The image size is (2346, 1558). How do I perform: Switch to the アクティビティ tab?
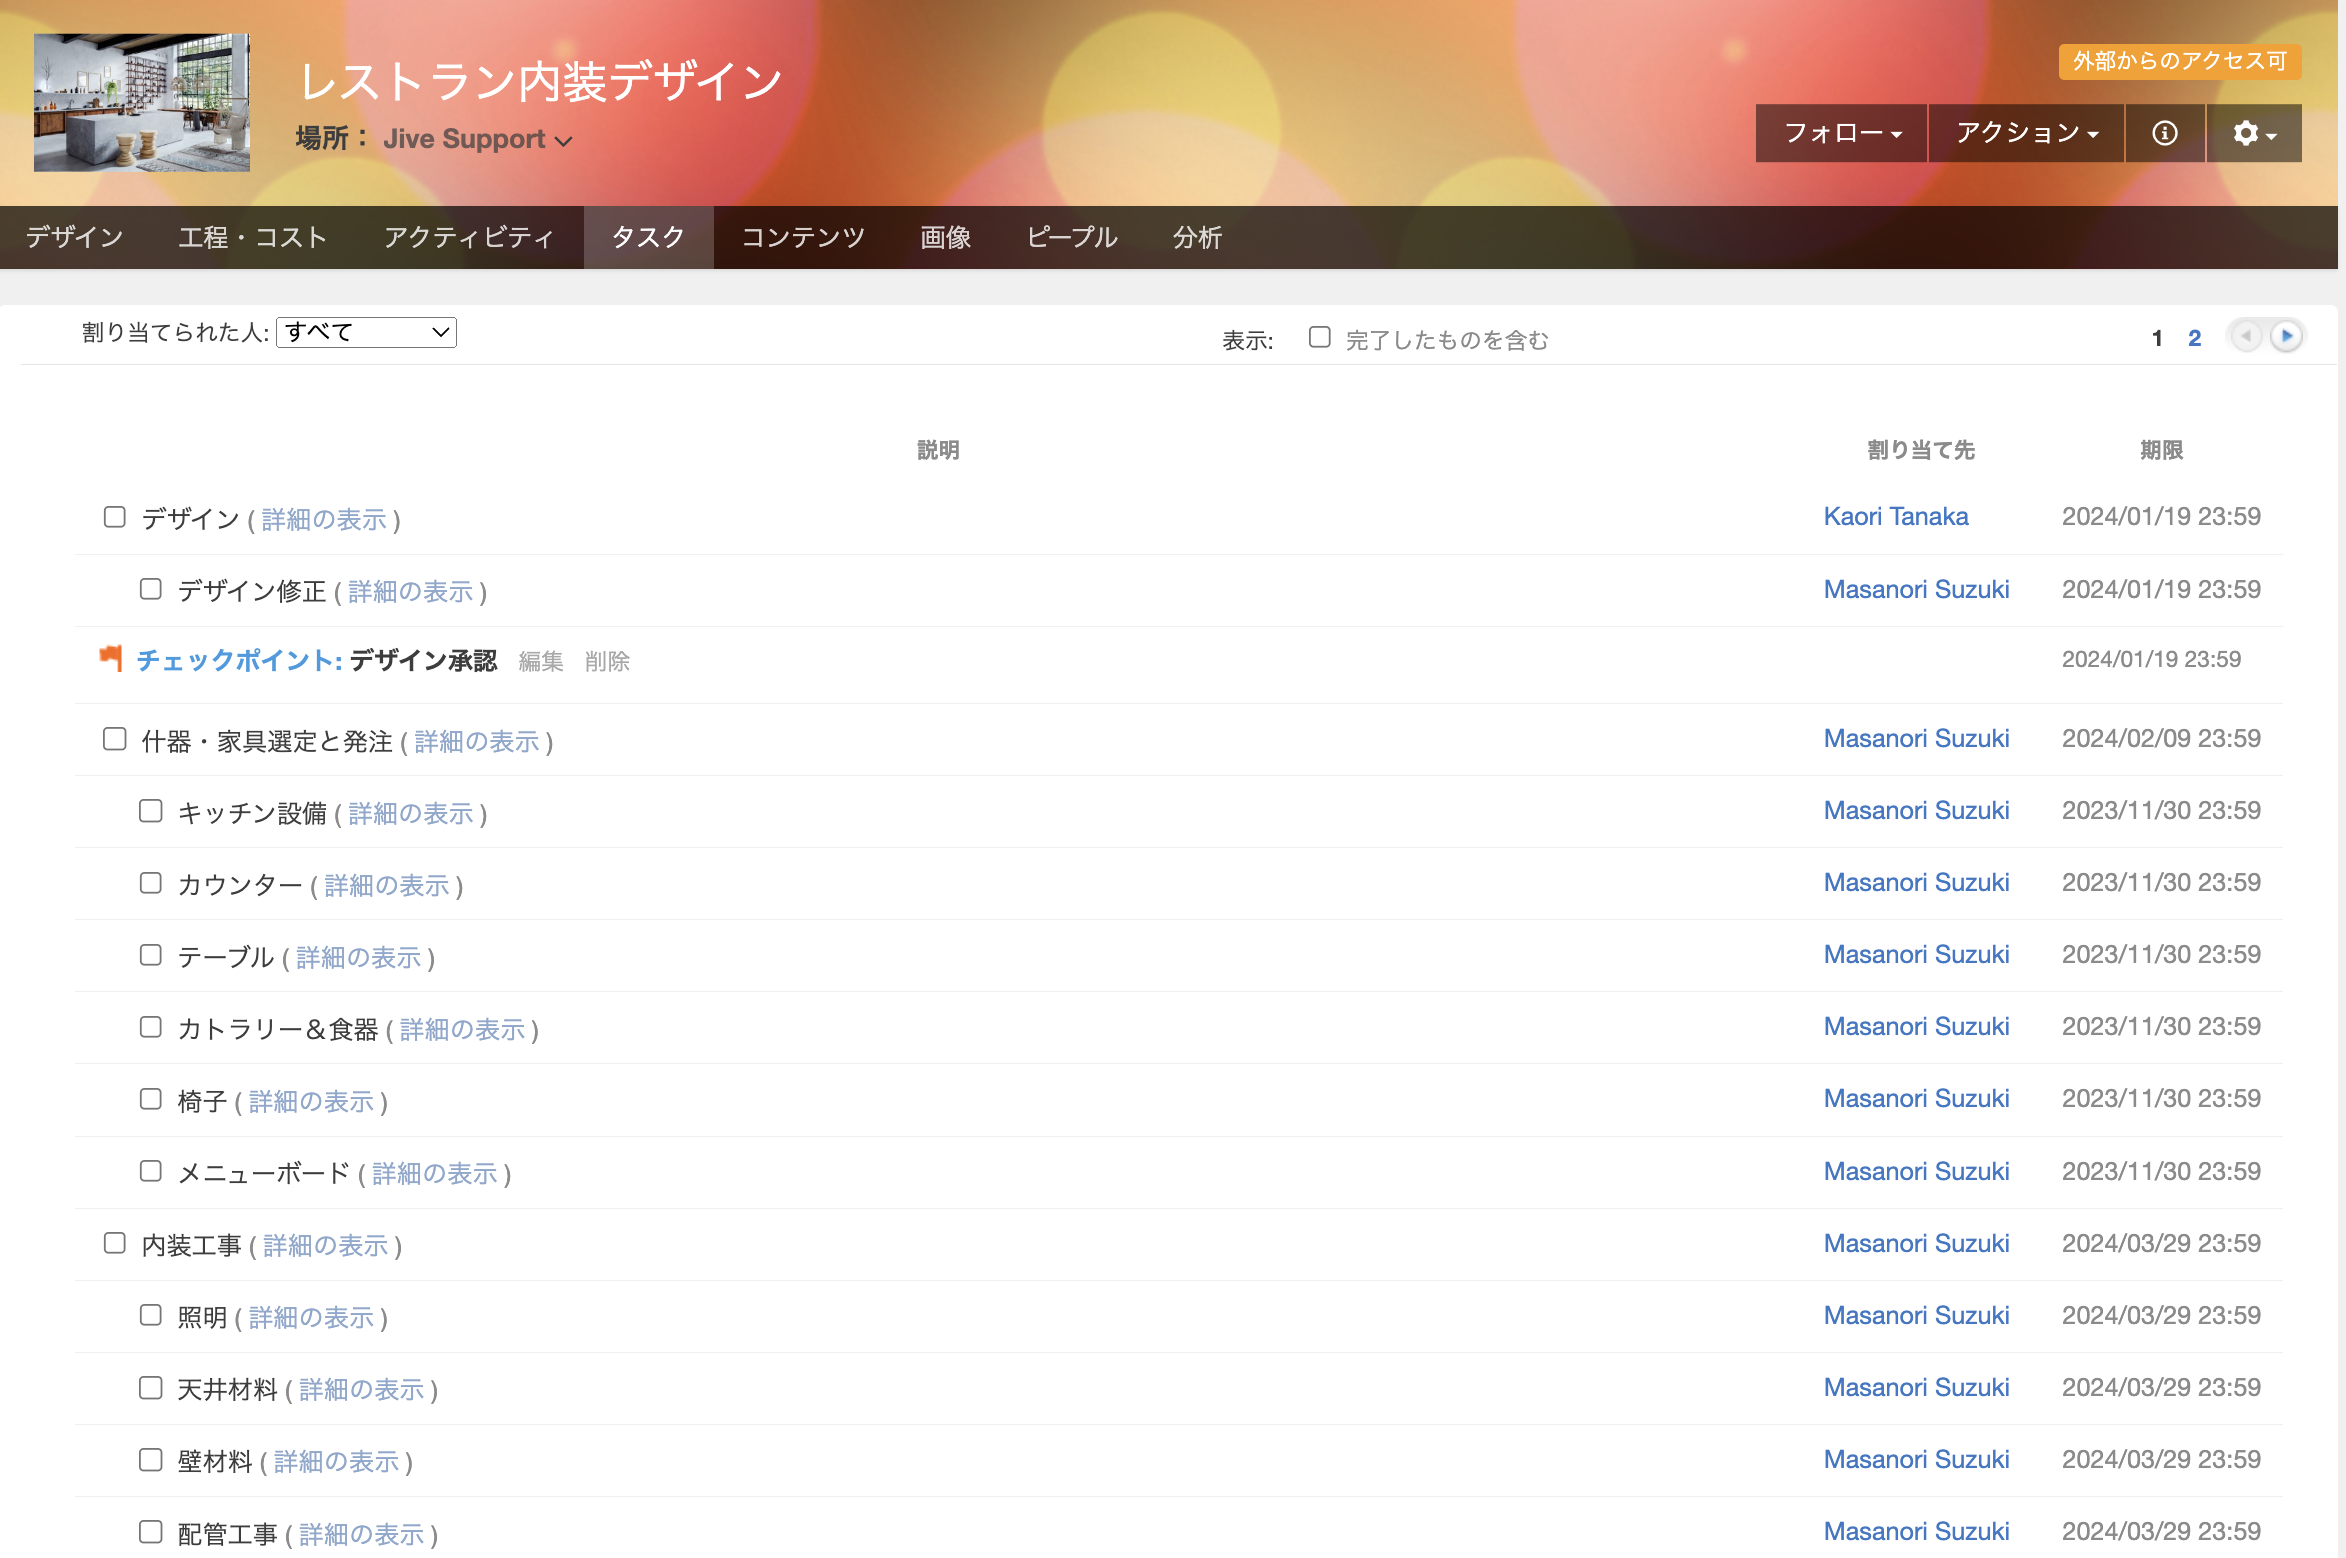(468, 237)
